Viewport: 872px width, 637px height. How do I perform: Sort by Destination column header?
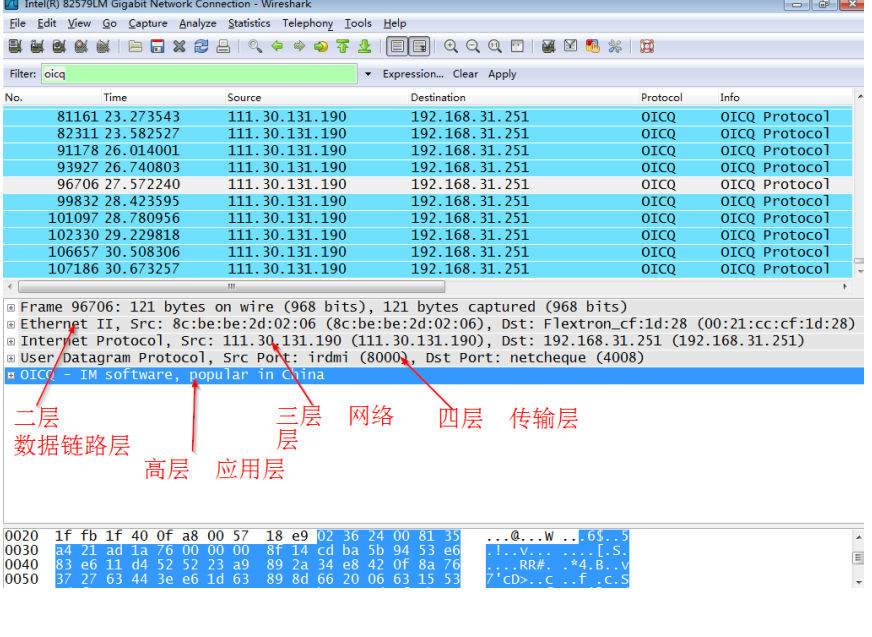(523, 97)
